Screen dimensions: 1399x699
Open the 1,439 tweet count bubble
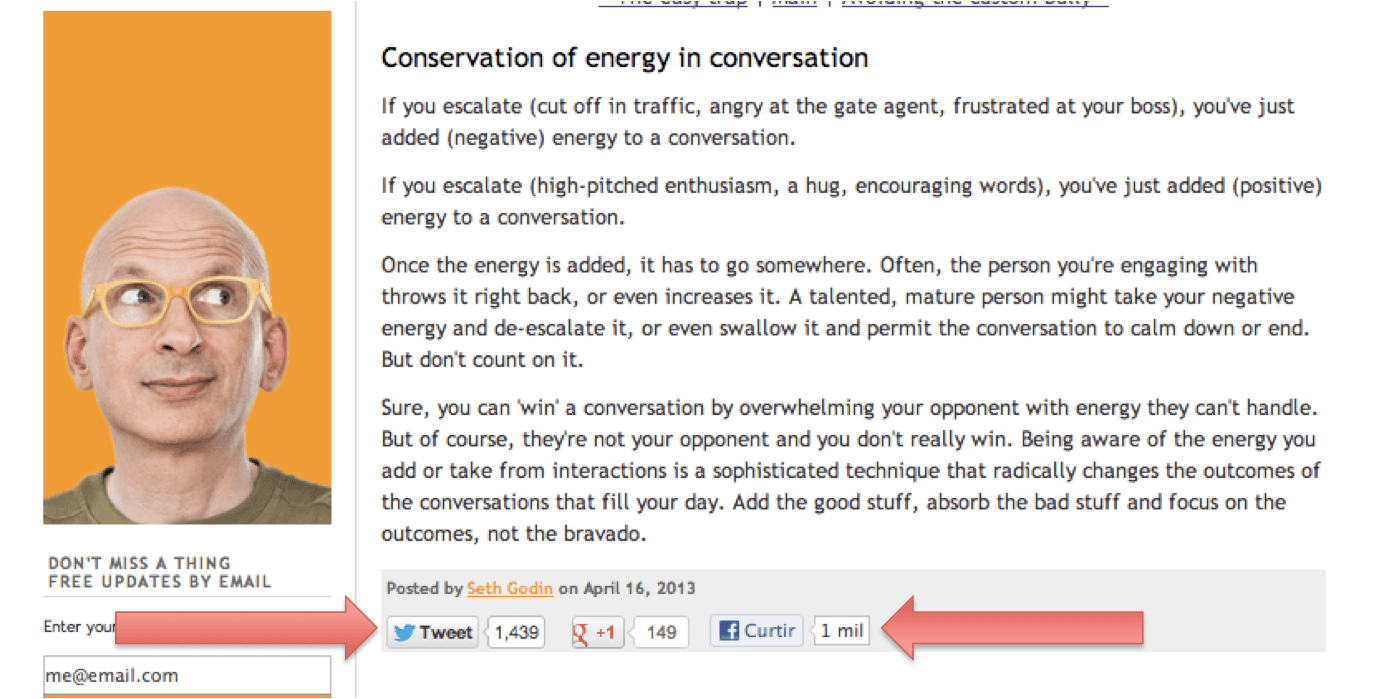(516, 632)
